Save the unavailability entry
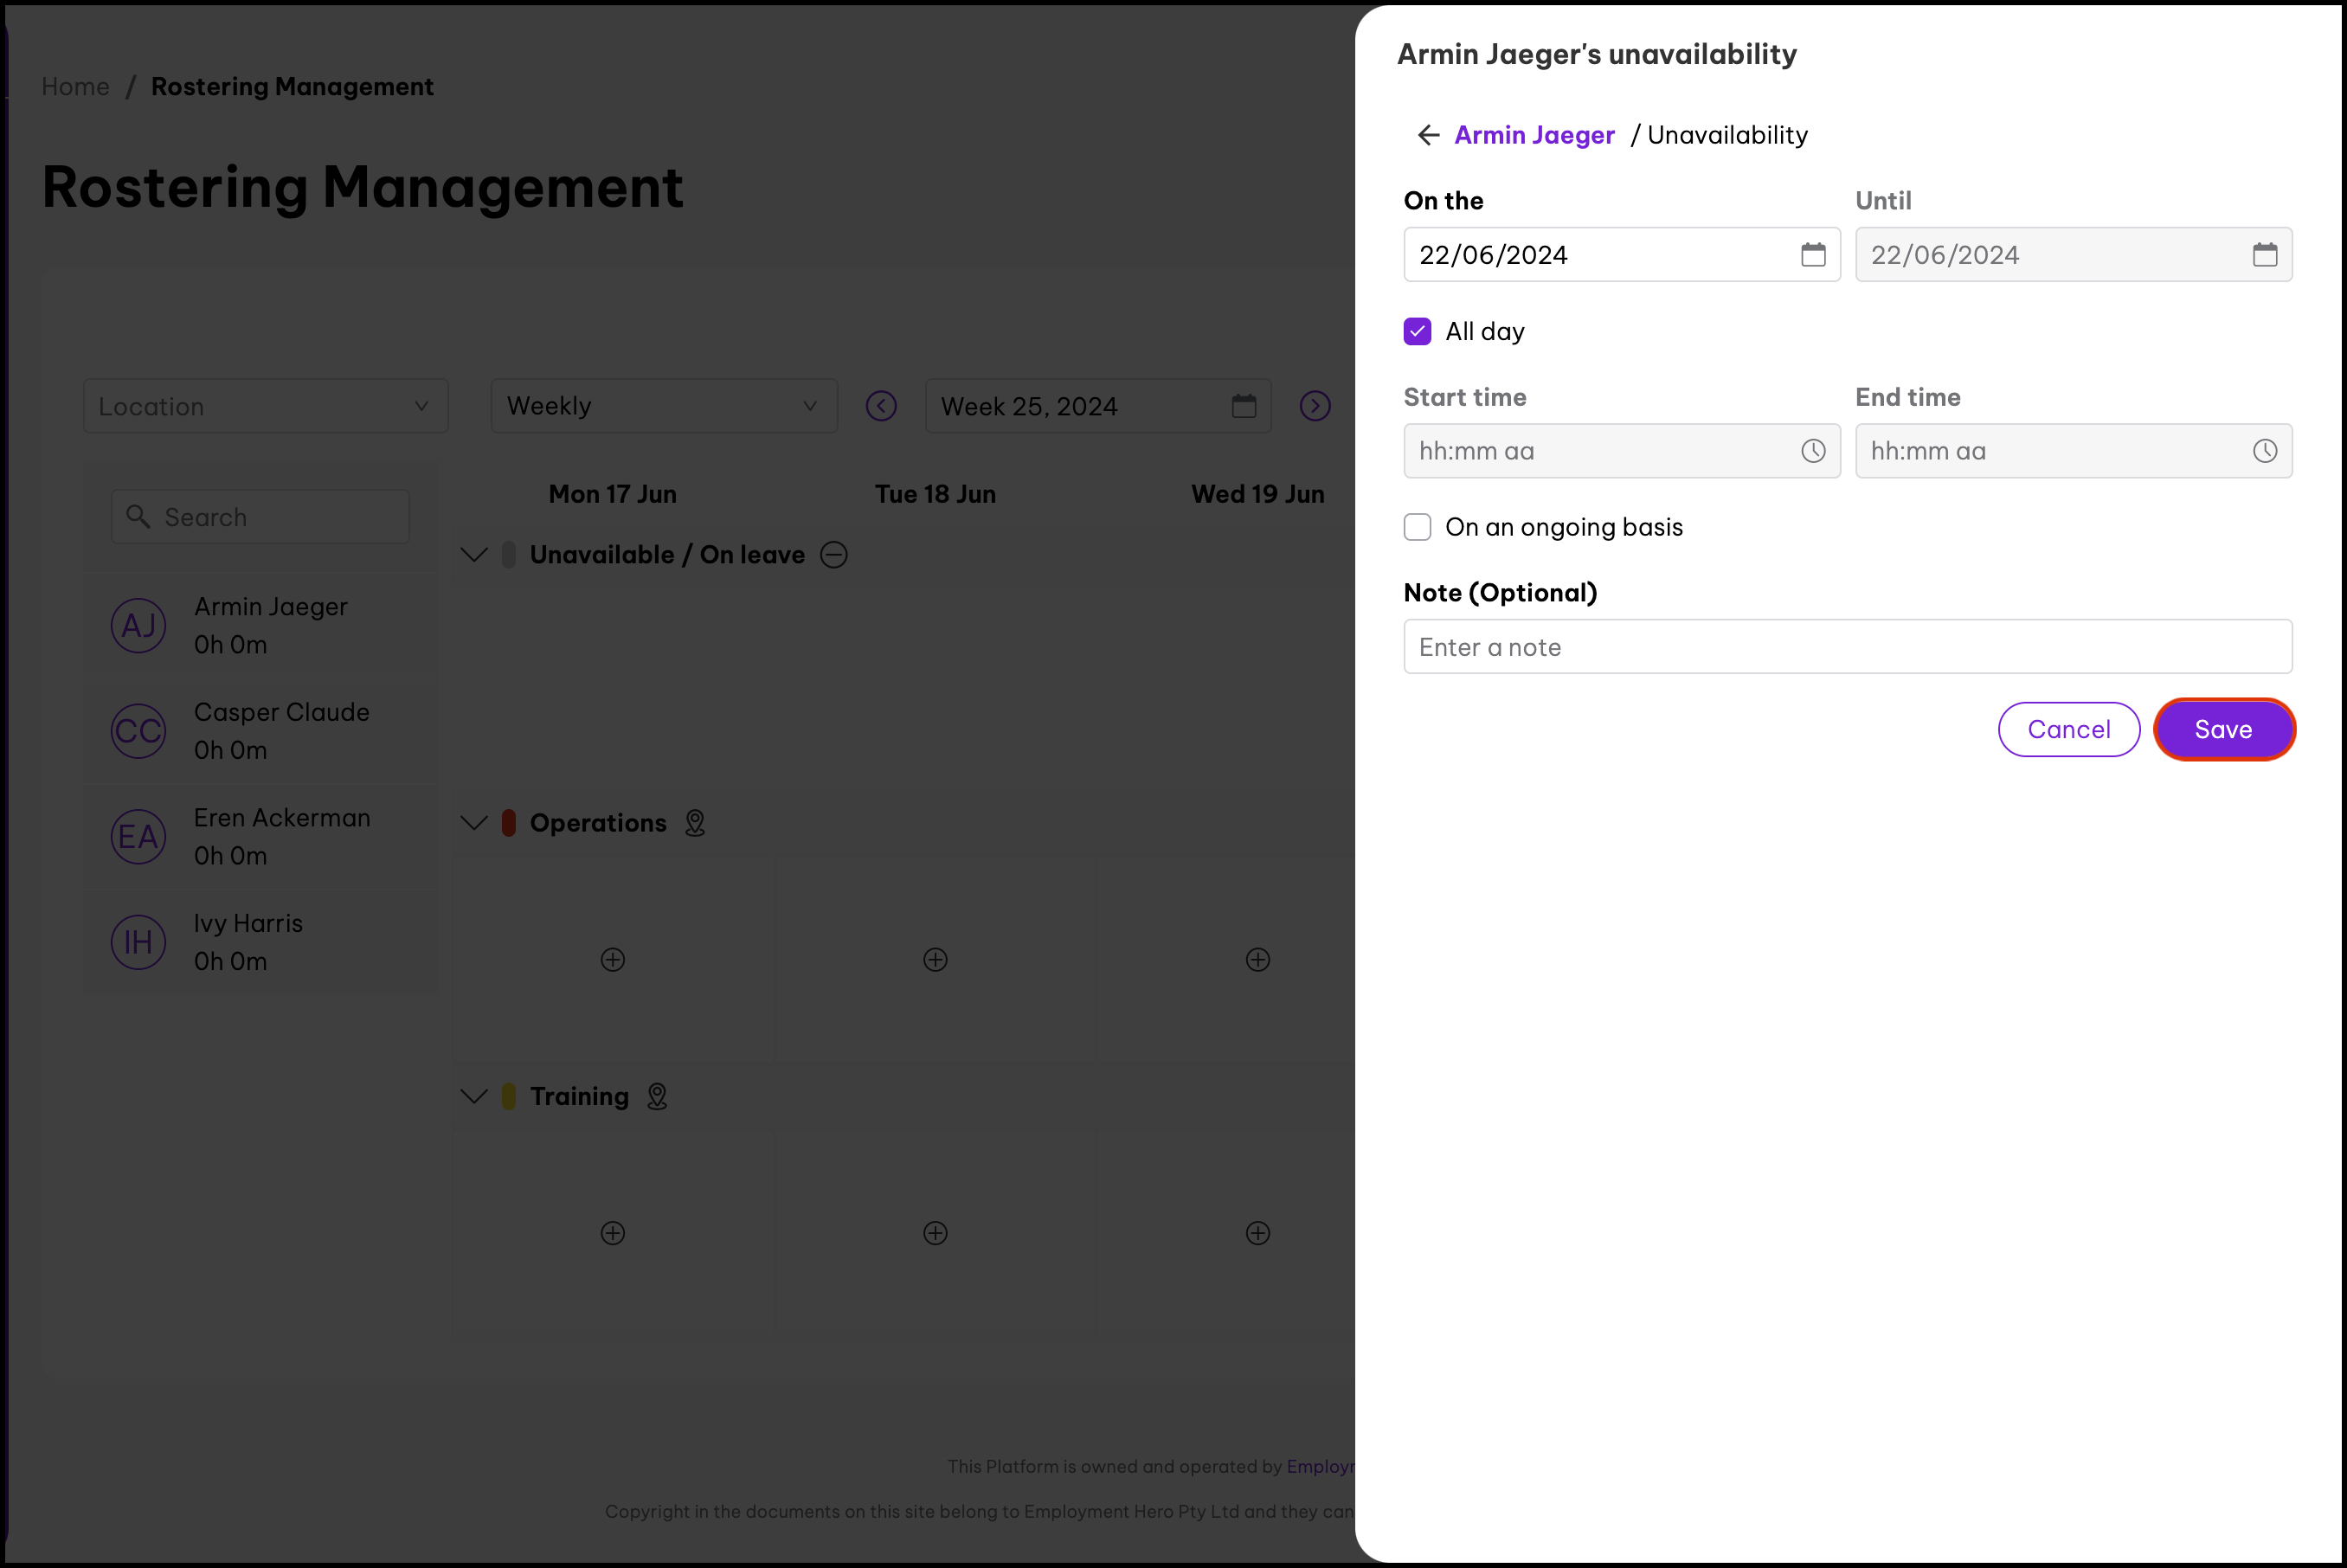The width and height of the screenshot is (2347, 1568). (2222, 730)
